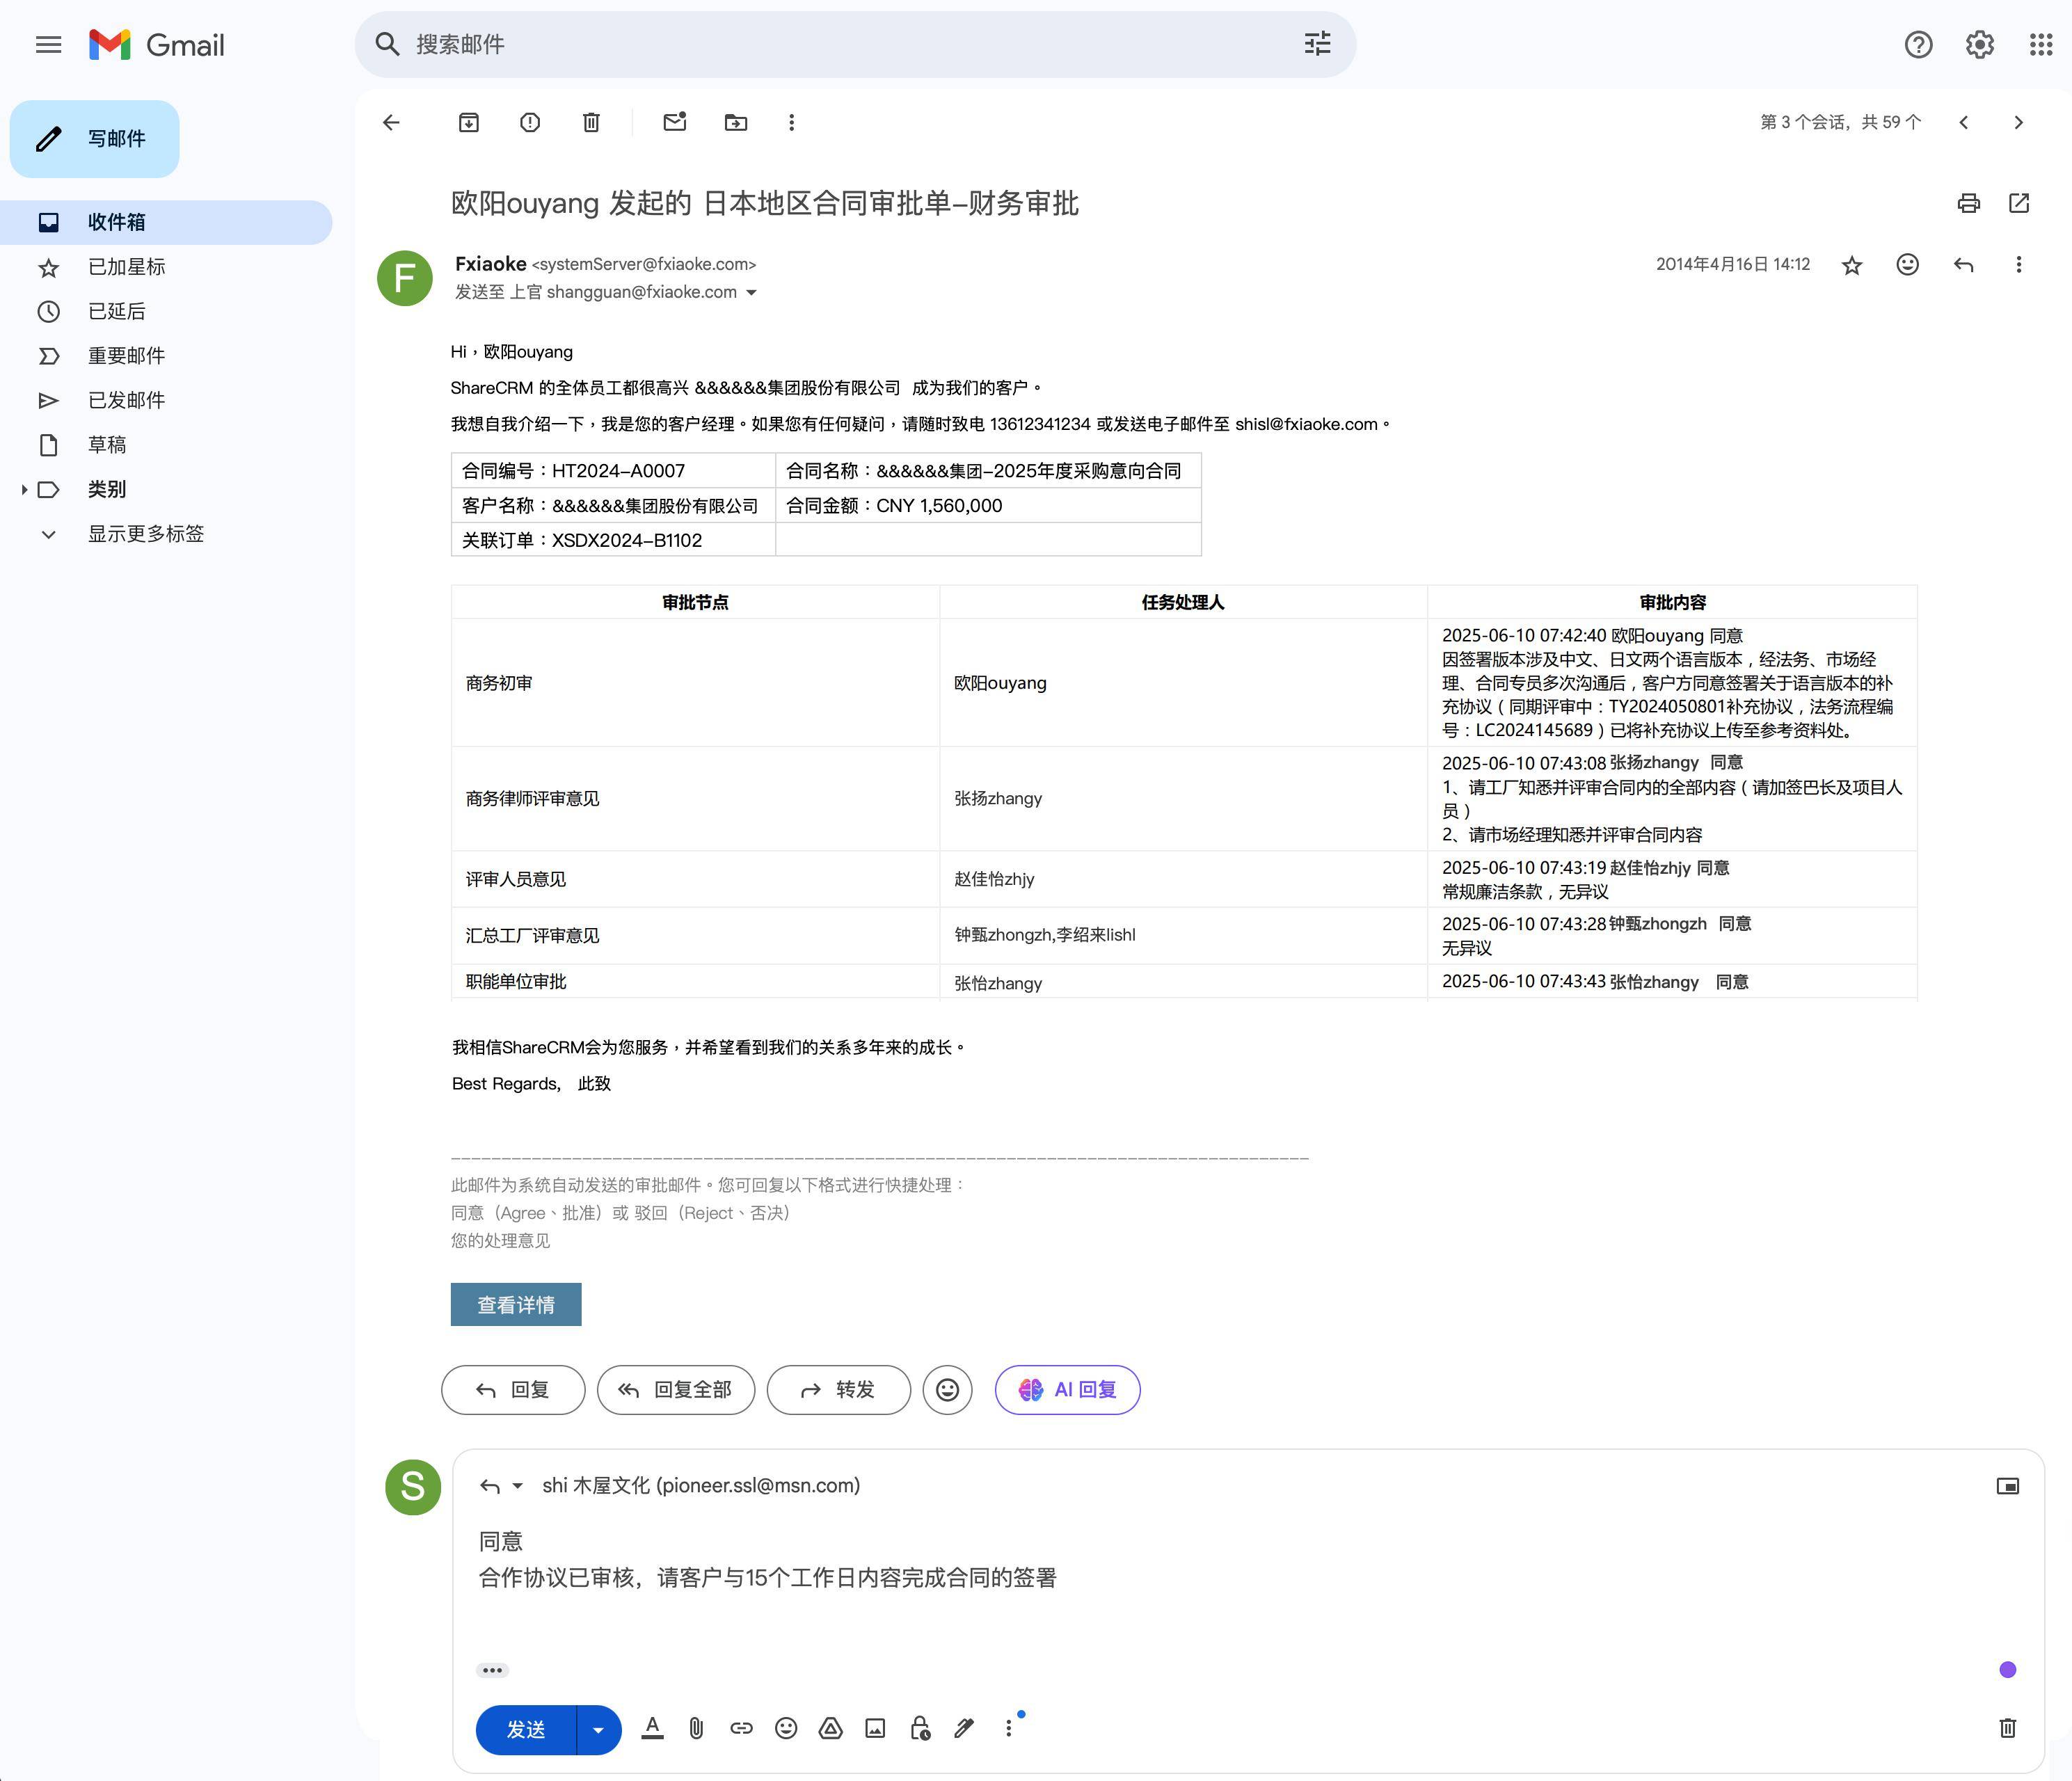Report this email as spam

click(530, 122)
